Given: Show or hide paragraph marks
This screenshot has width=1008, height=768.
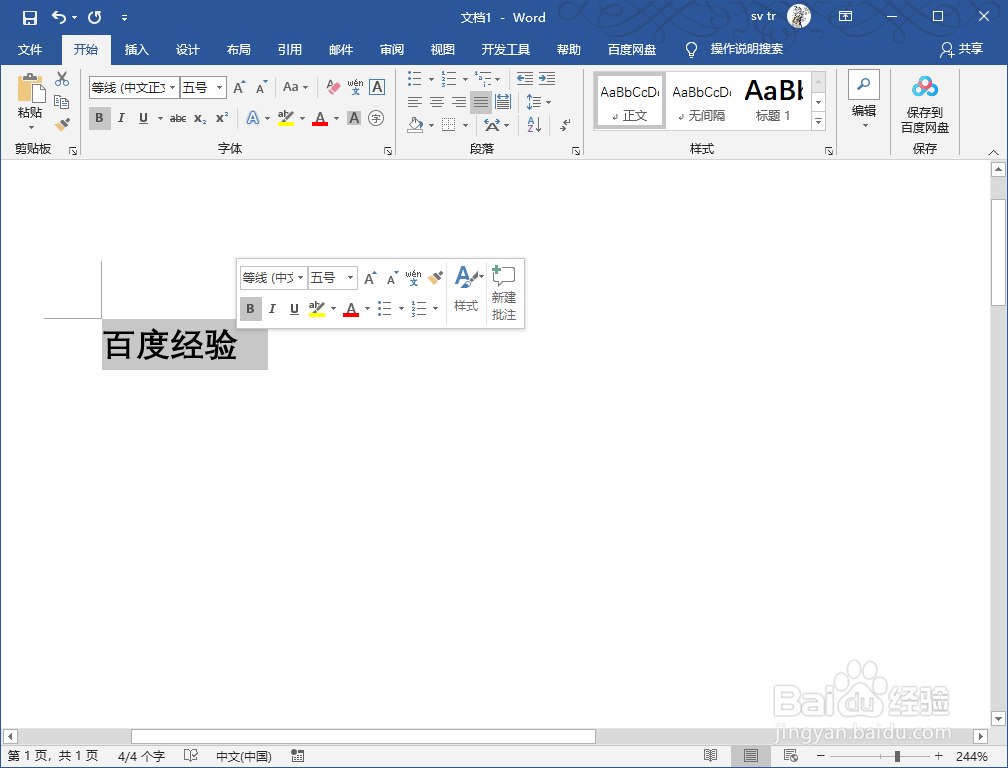Looking at the screenshot, I should [x=565, y=125].
